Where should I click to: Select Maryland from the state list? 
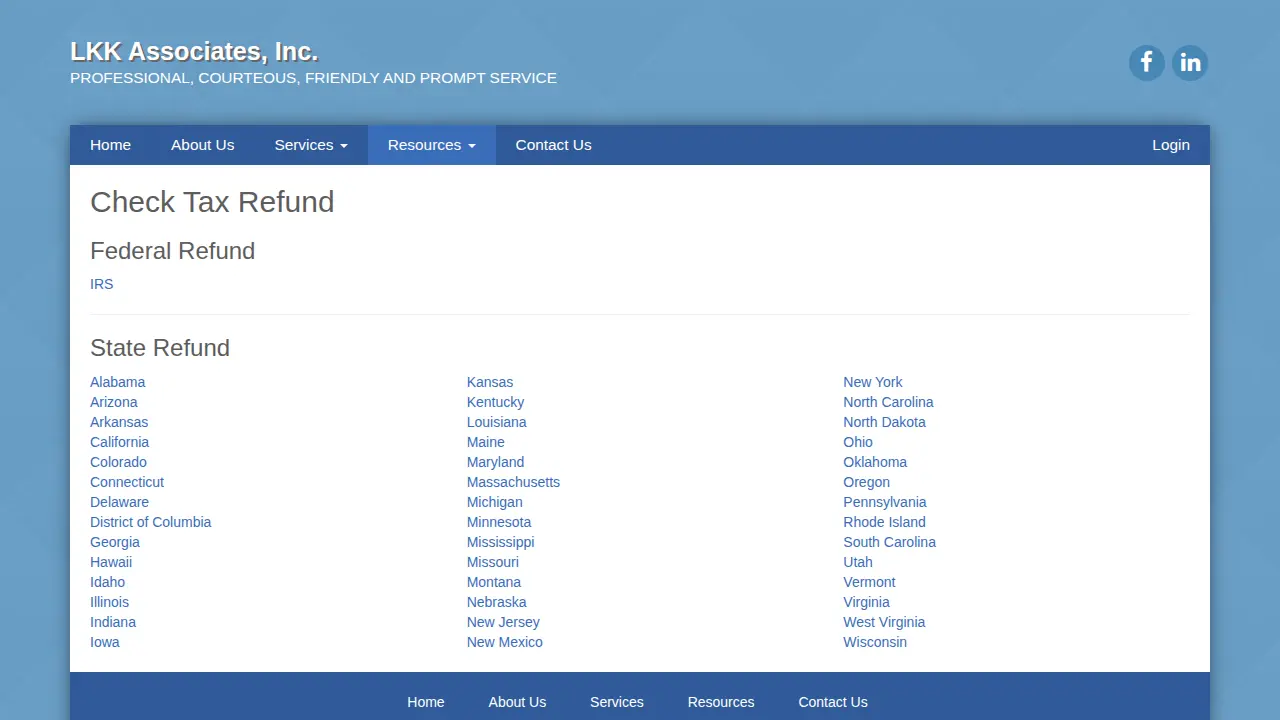pos(495,462)
